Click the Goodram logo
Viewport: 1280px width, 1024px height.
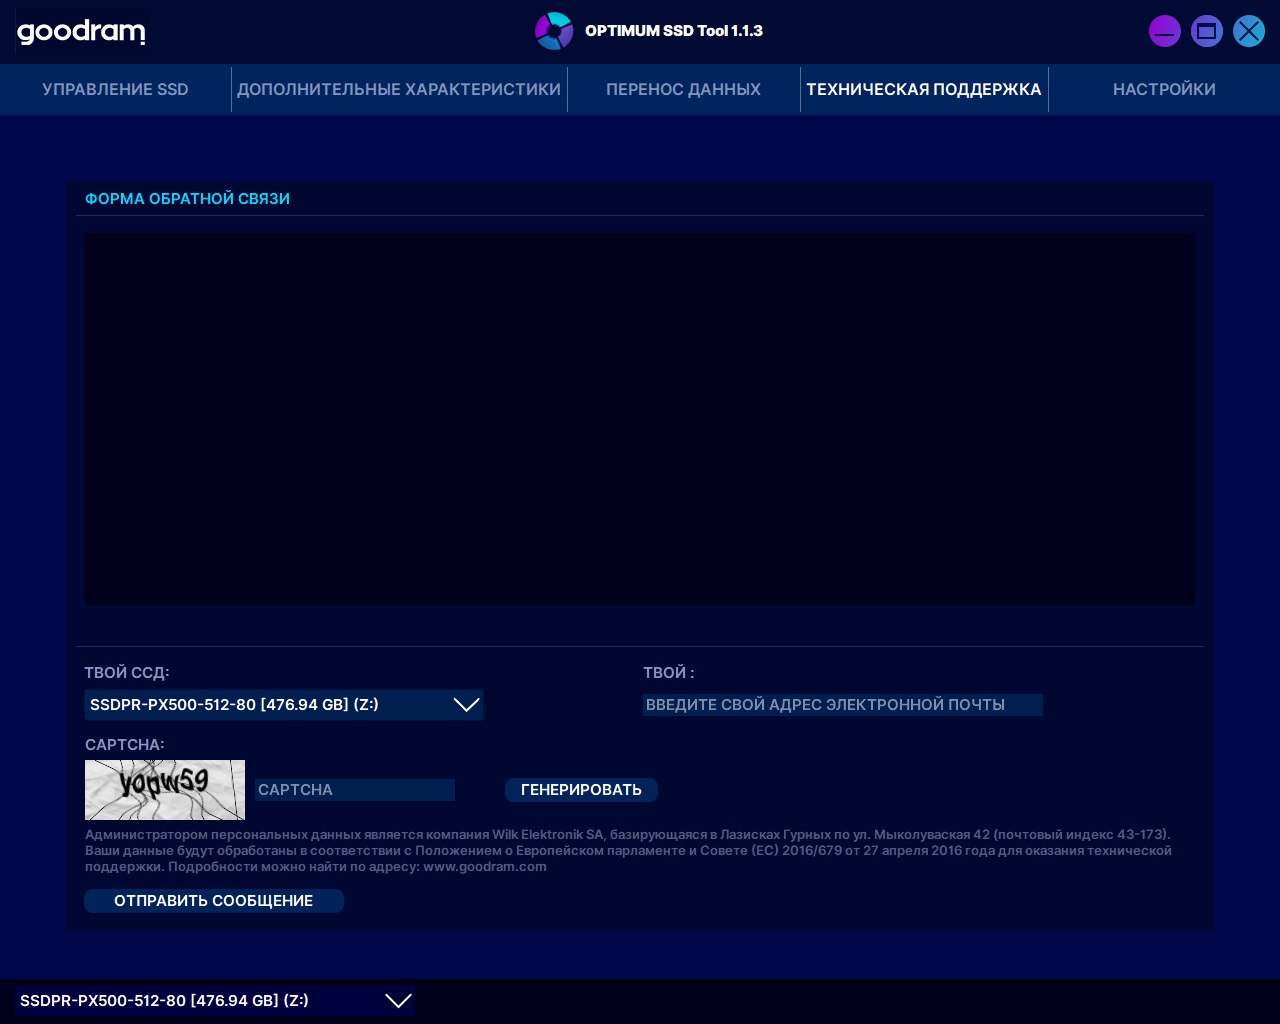click(x=81, y=32)
